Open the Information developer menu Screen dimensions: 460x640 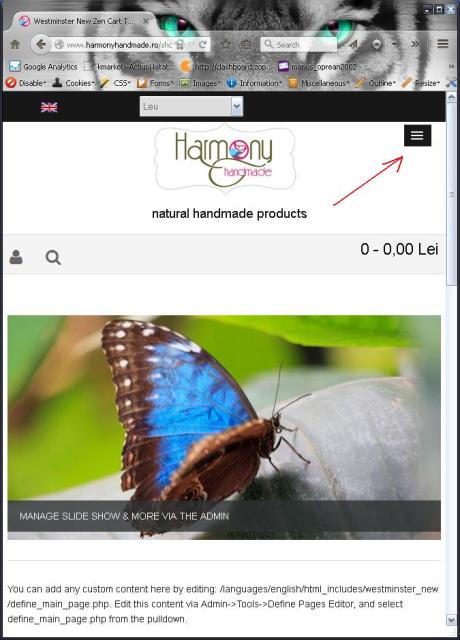tap(254, 83)
